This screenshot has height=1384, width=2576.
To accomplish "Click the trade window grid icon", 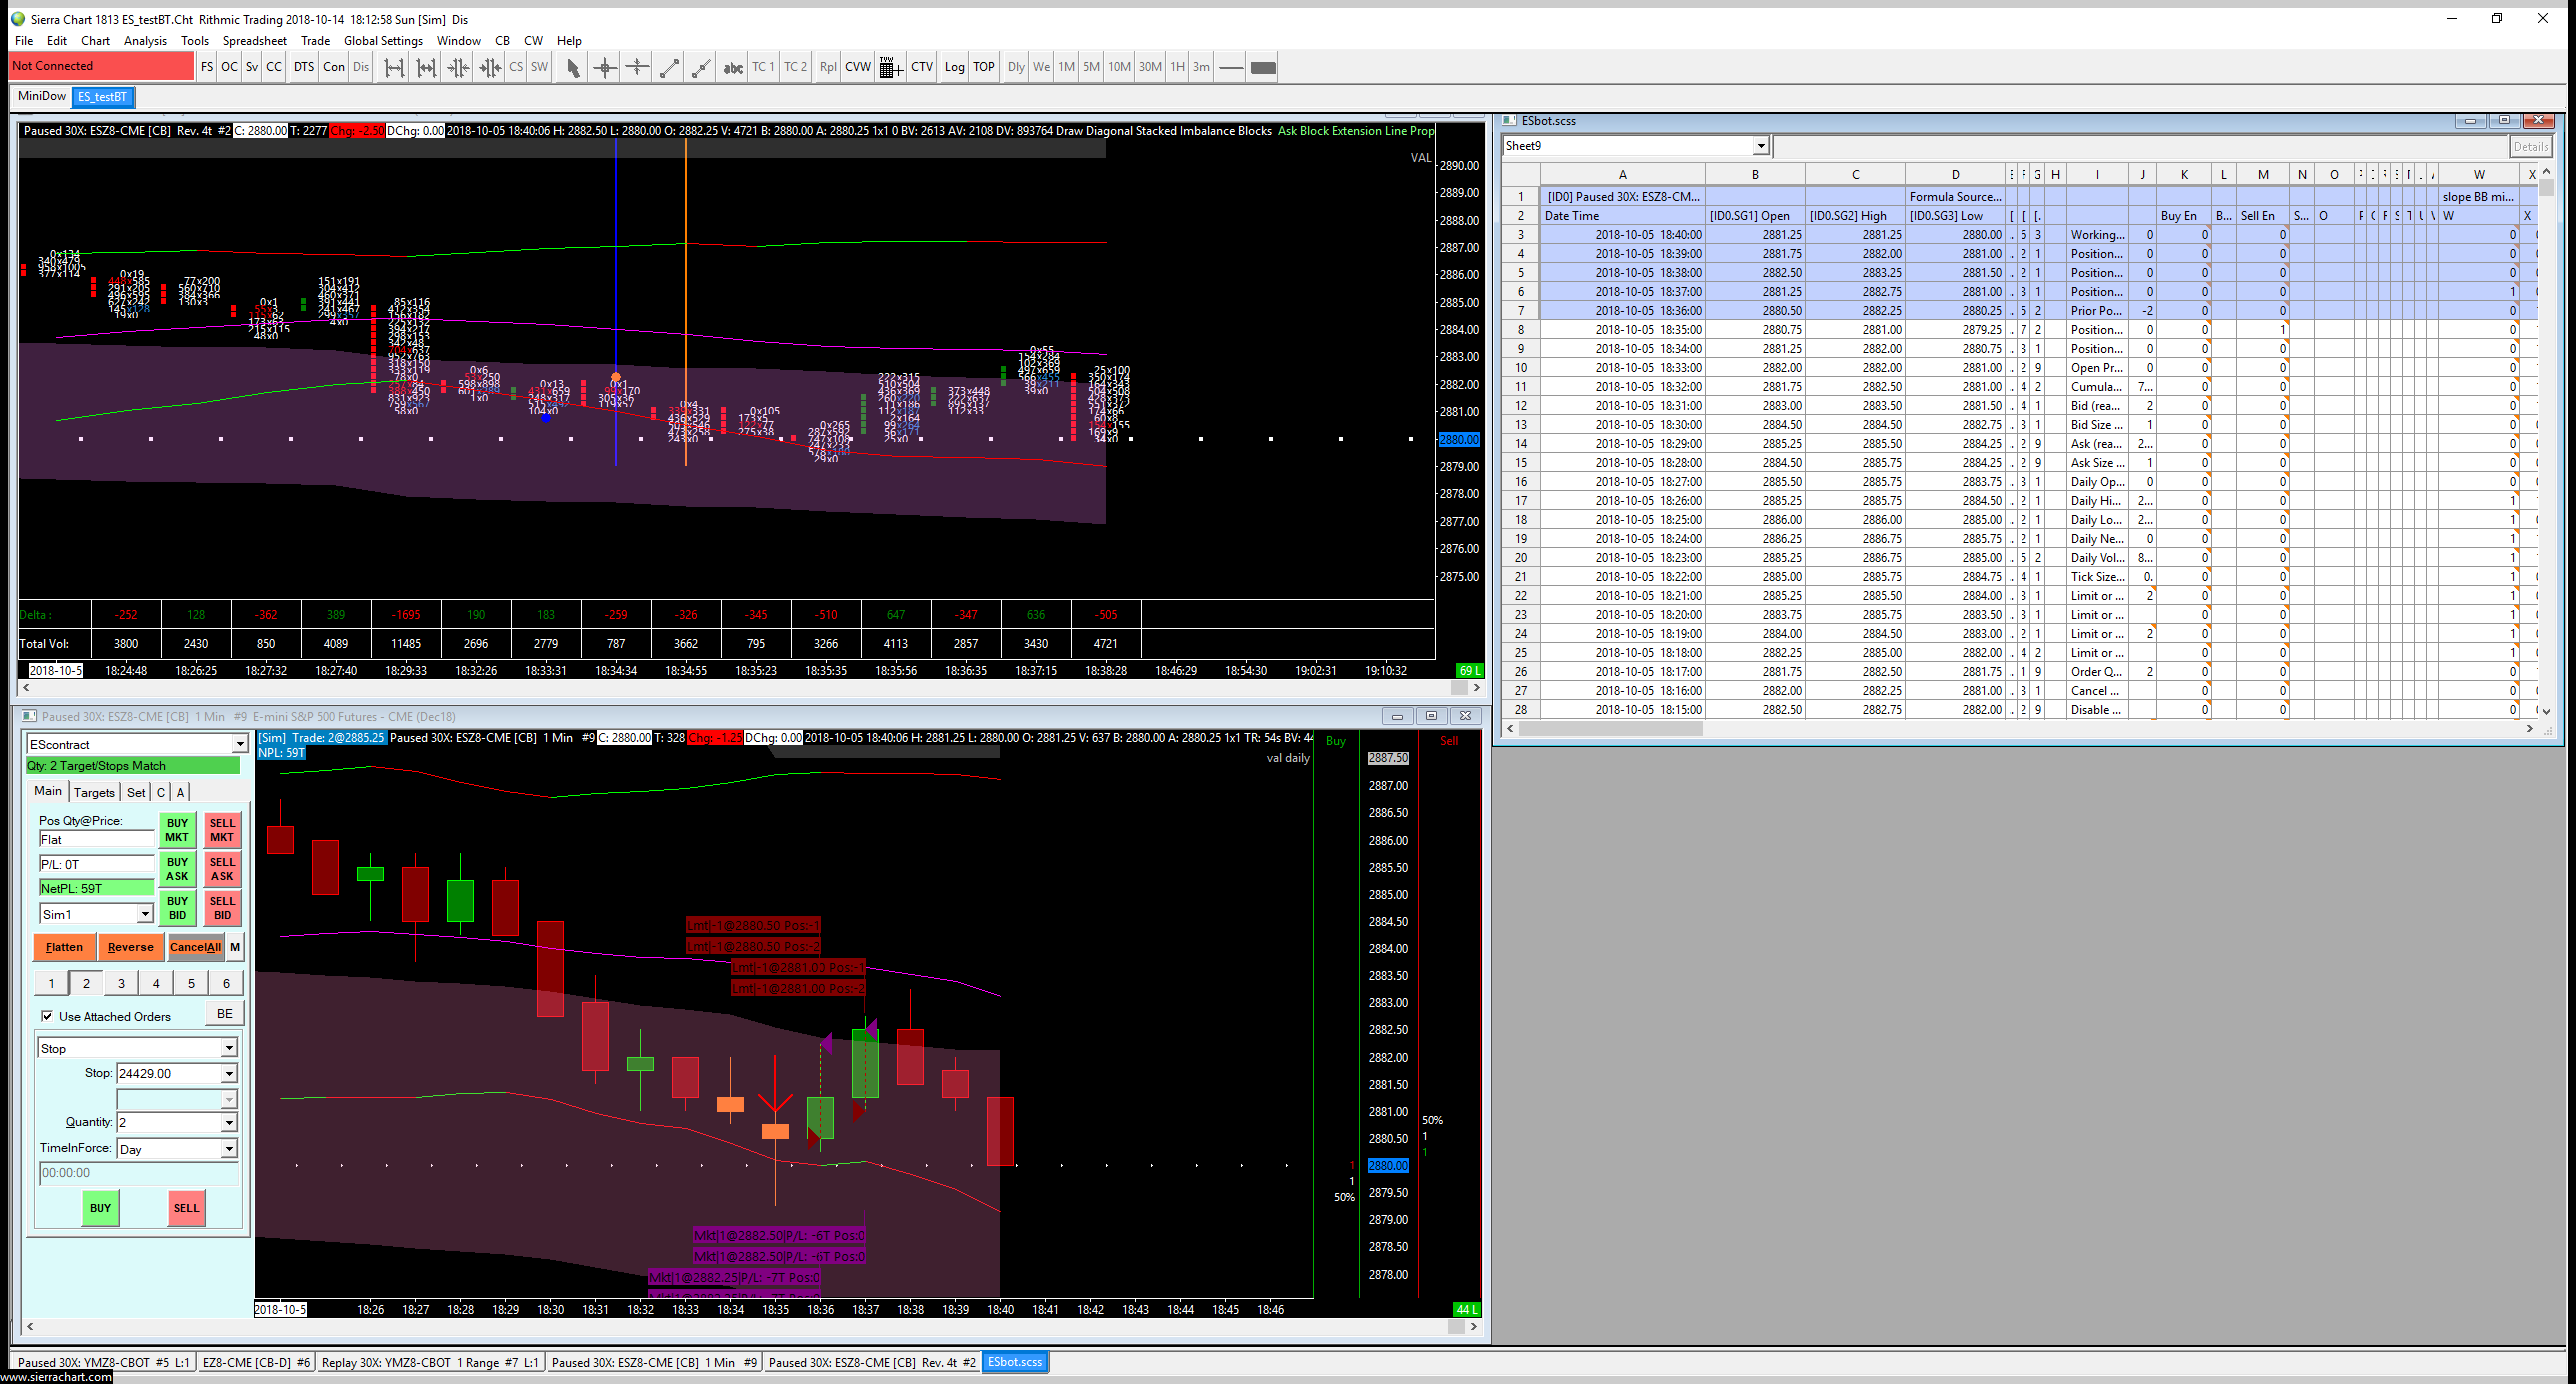I will pyautogui.click(x=890, y=68).
